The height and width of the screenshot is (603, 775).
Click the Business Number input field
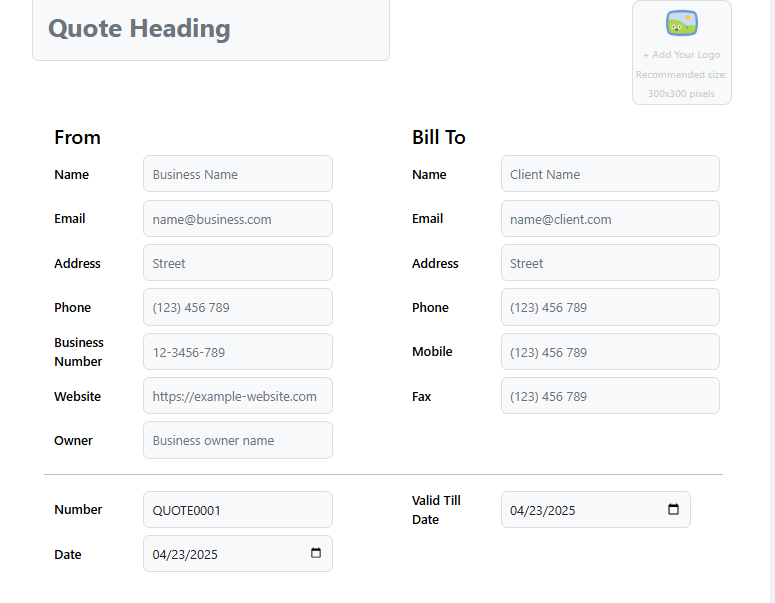coord(237,352)
